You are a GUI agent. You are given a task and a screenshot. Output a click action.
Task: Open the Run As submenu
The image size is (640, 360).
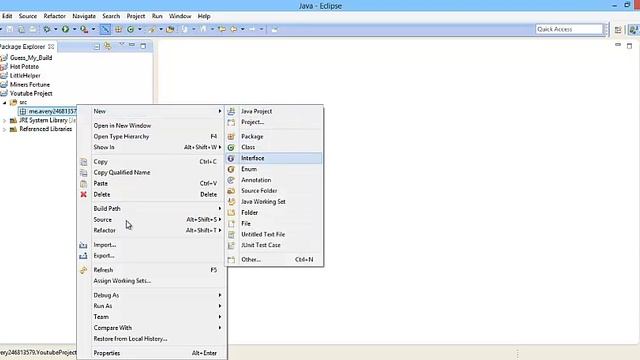click(x=152, y=306)
